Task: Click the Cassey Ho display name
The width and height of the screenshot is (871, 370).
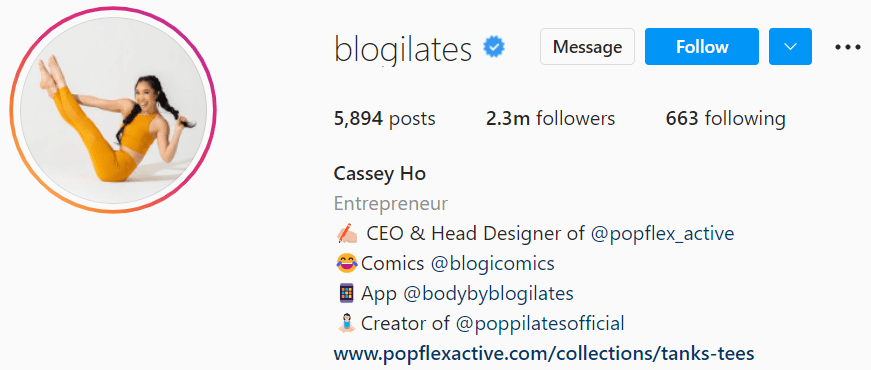Action: pos(380,174)
